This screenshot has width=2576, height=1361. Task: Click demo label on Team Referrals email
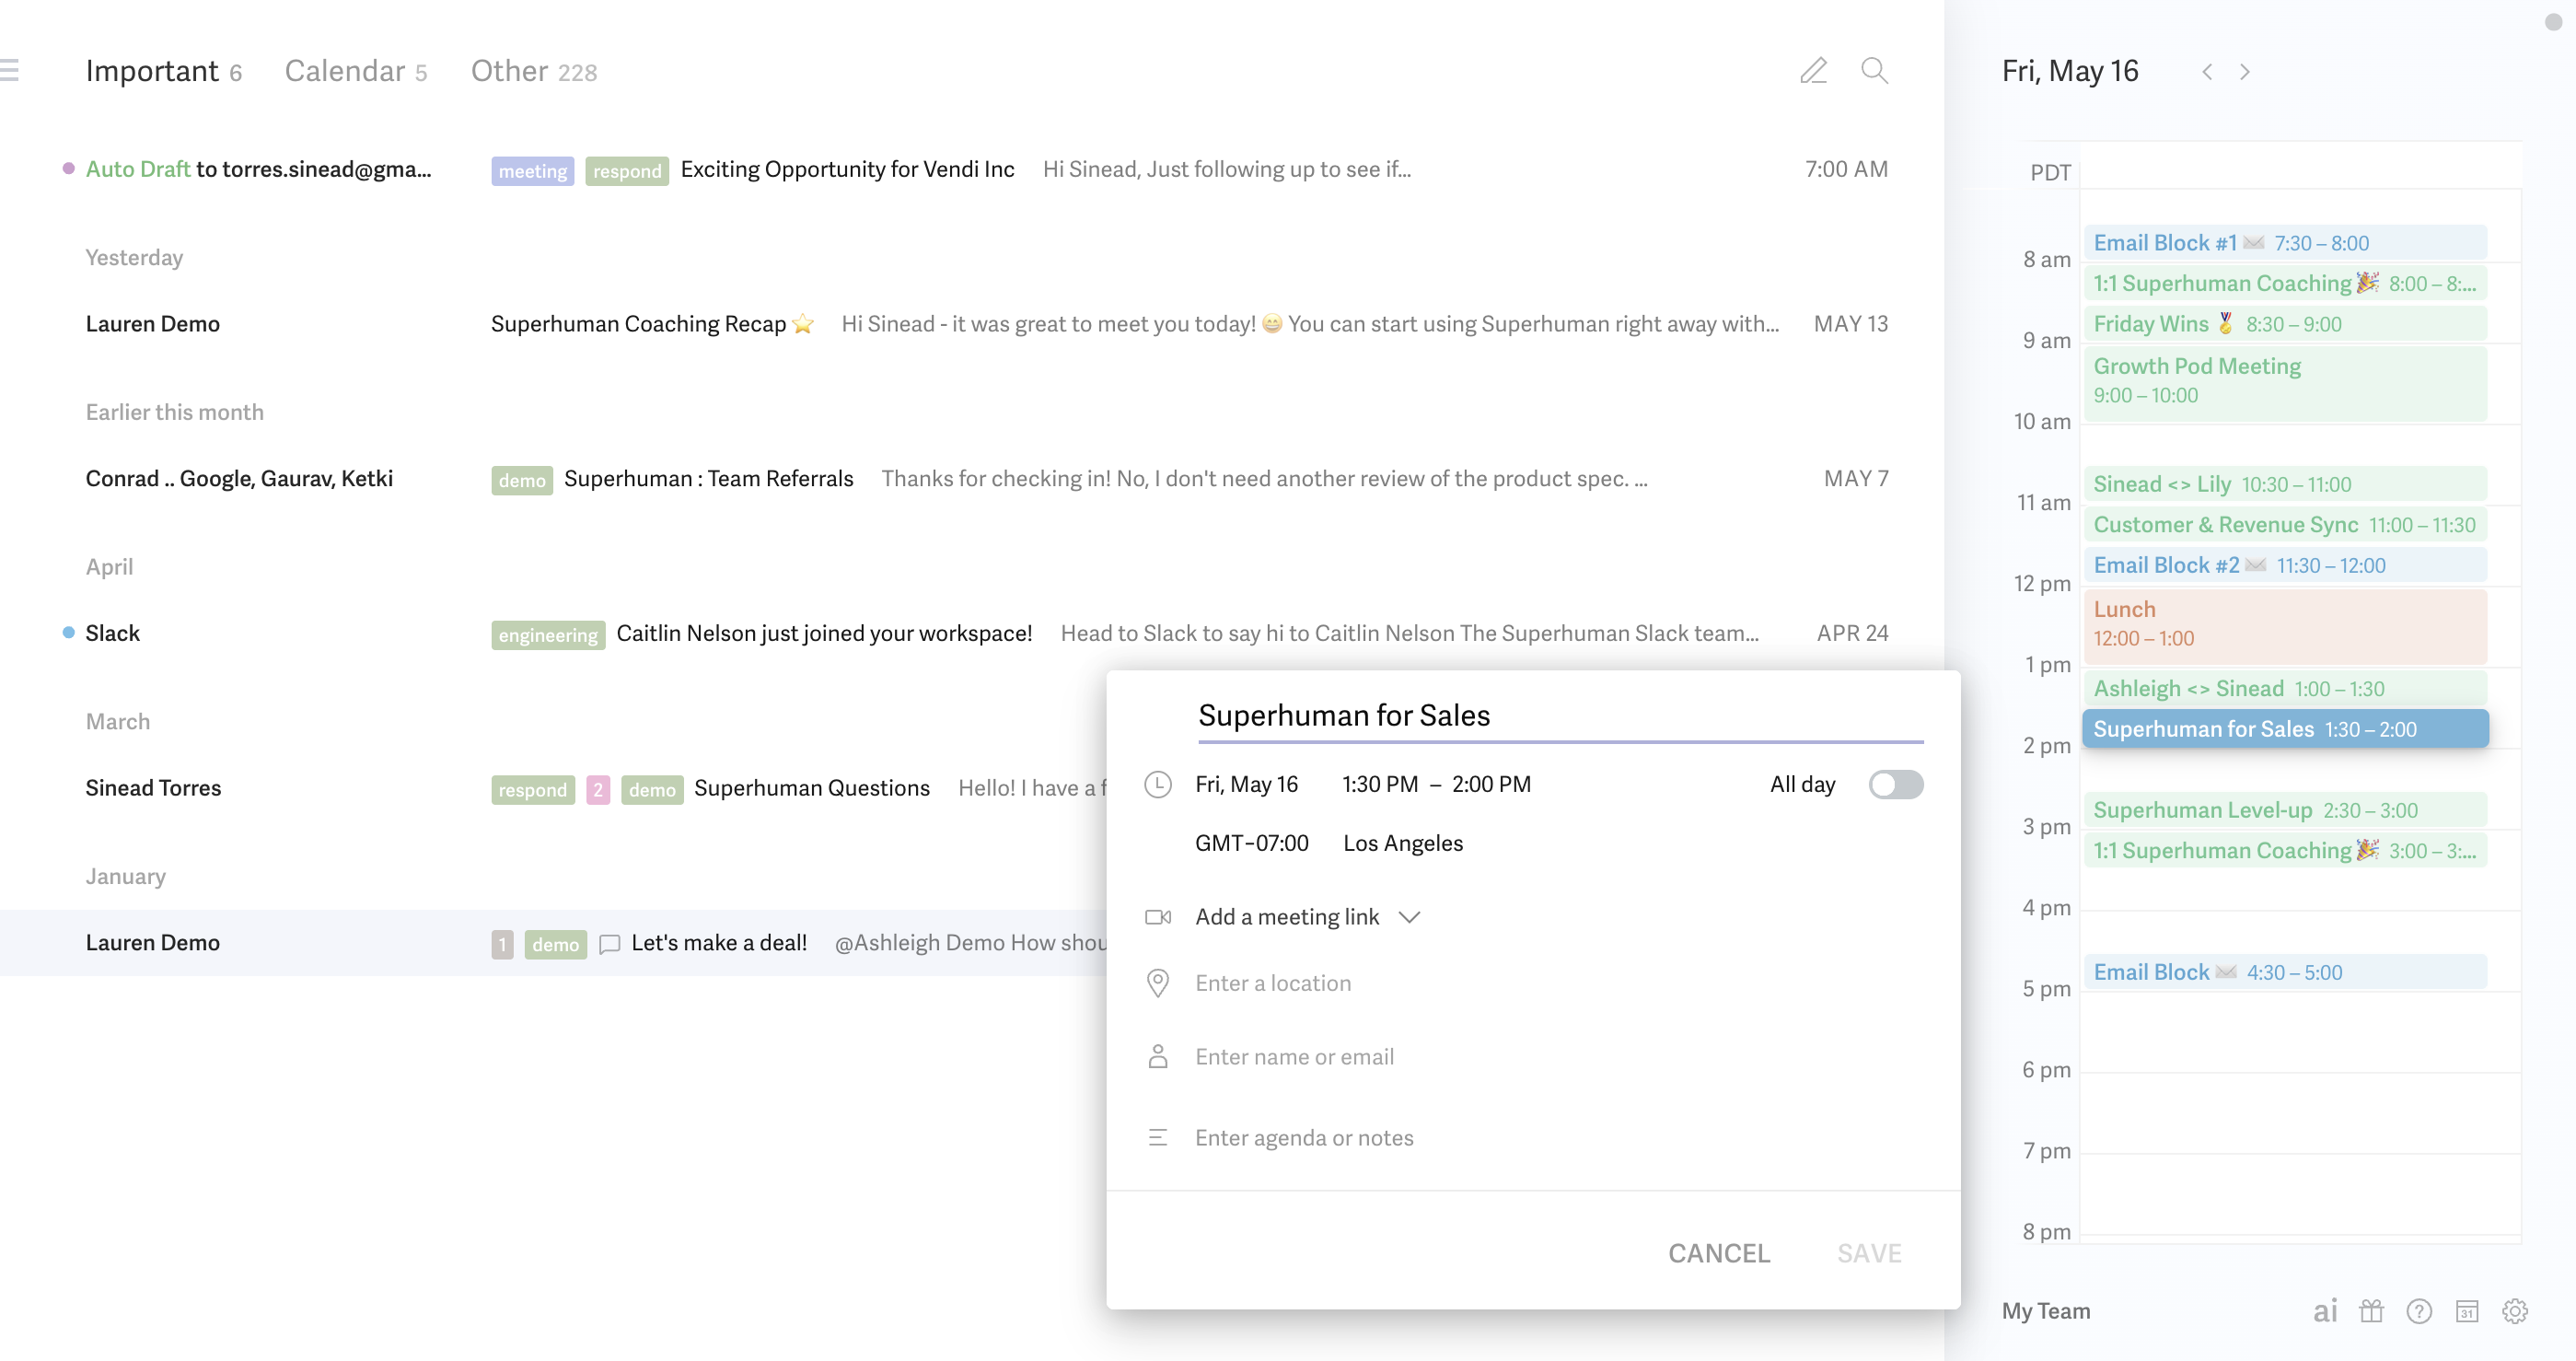(521, 480)
